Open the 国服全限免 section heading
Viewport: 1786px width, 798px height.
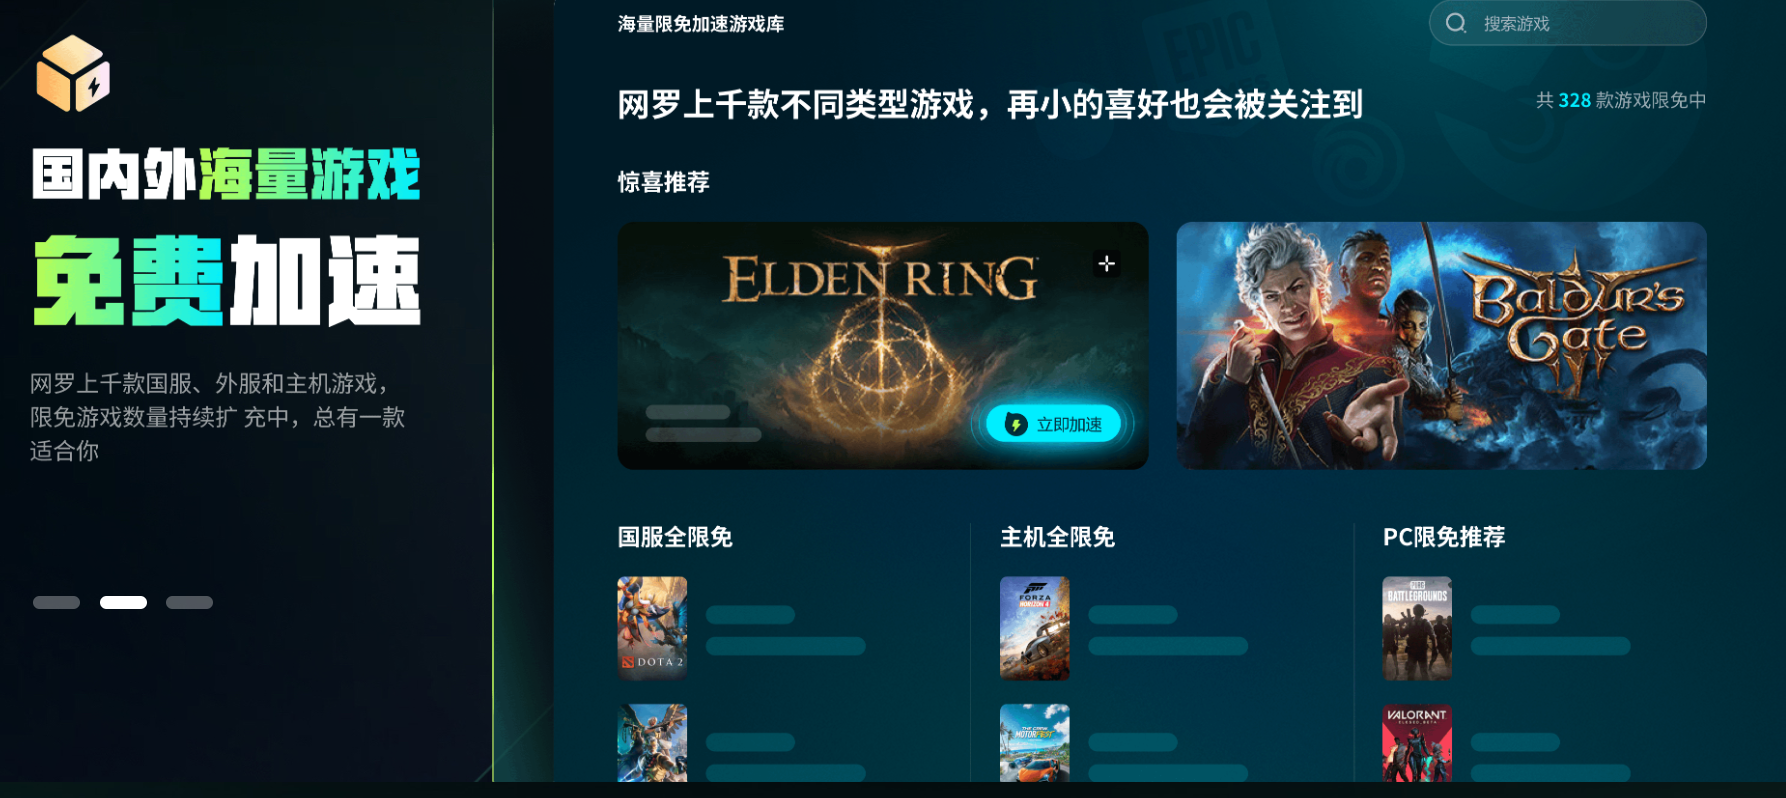675,537
